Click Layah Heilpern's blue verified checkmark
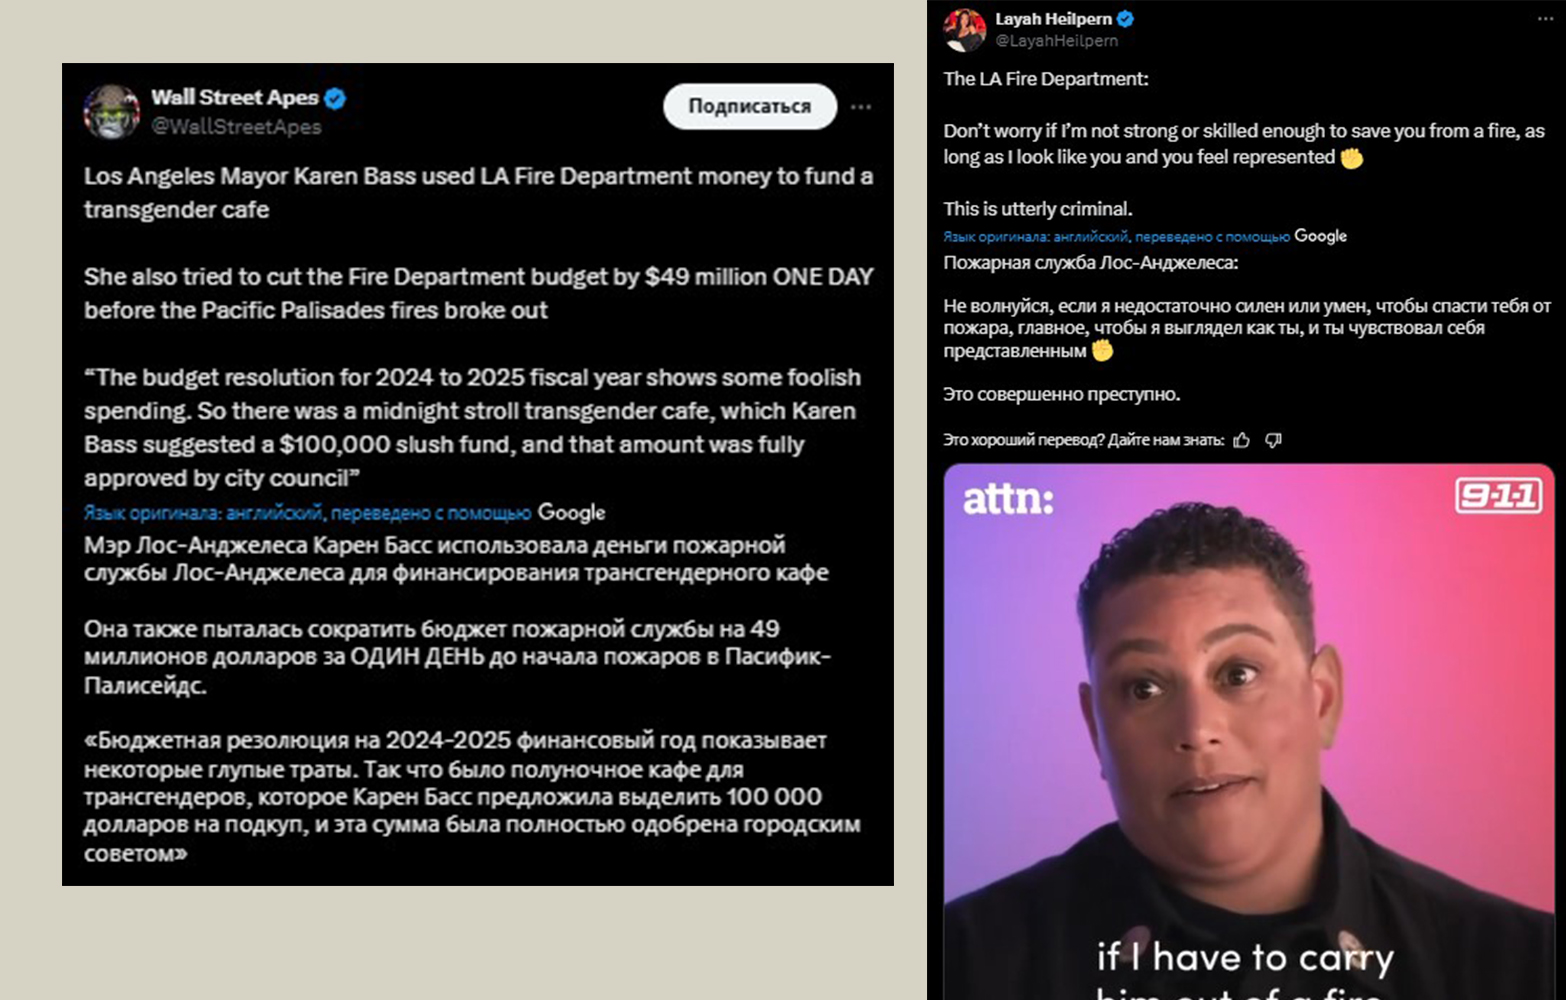This screenshot has width=1566, height=1000. click(1125, 19)
